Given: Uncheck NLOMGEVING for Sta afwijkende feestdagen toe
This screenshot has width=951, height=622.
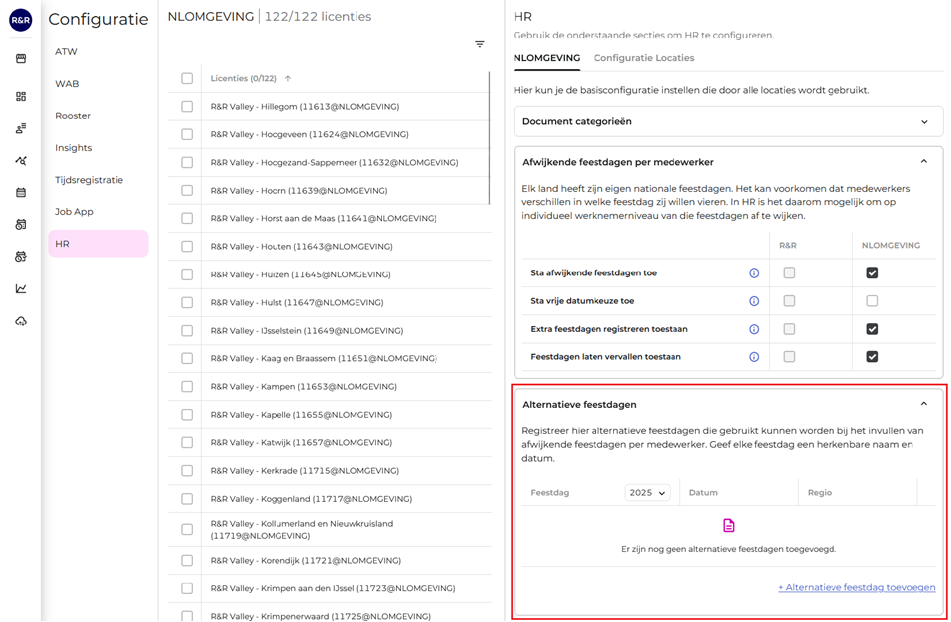Looking at the screenshot, I should click(x=872, y=273).
